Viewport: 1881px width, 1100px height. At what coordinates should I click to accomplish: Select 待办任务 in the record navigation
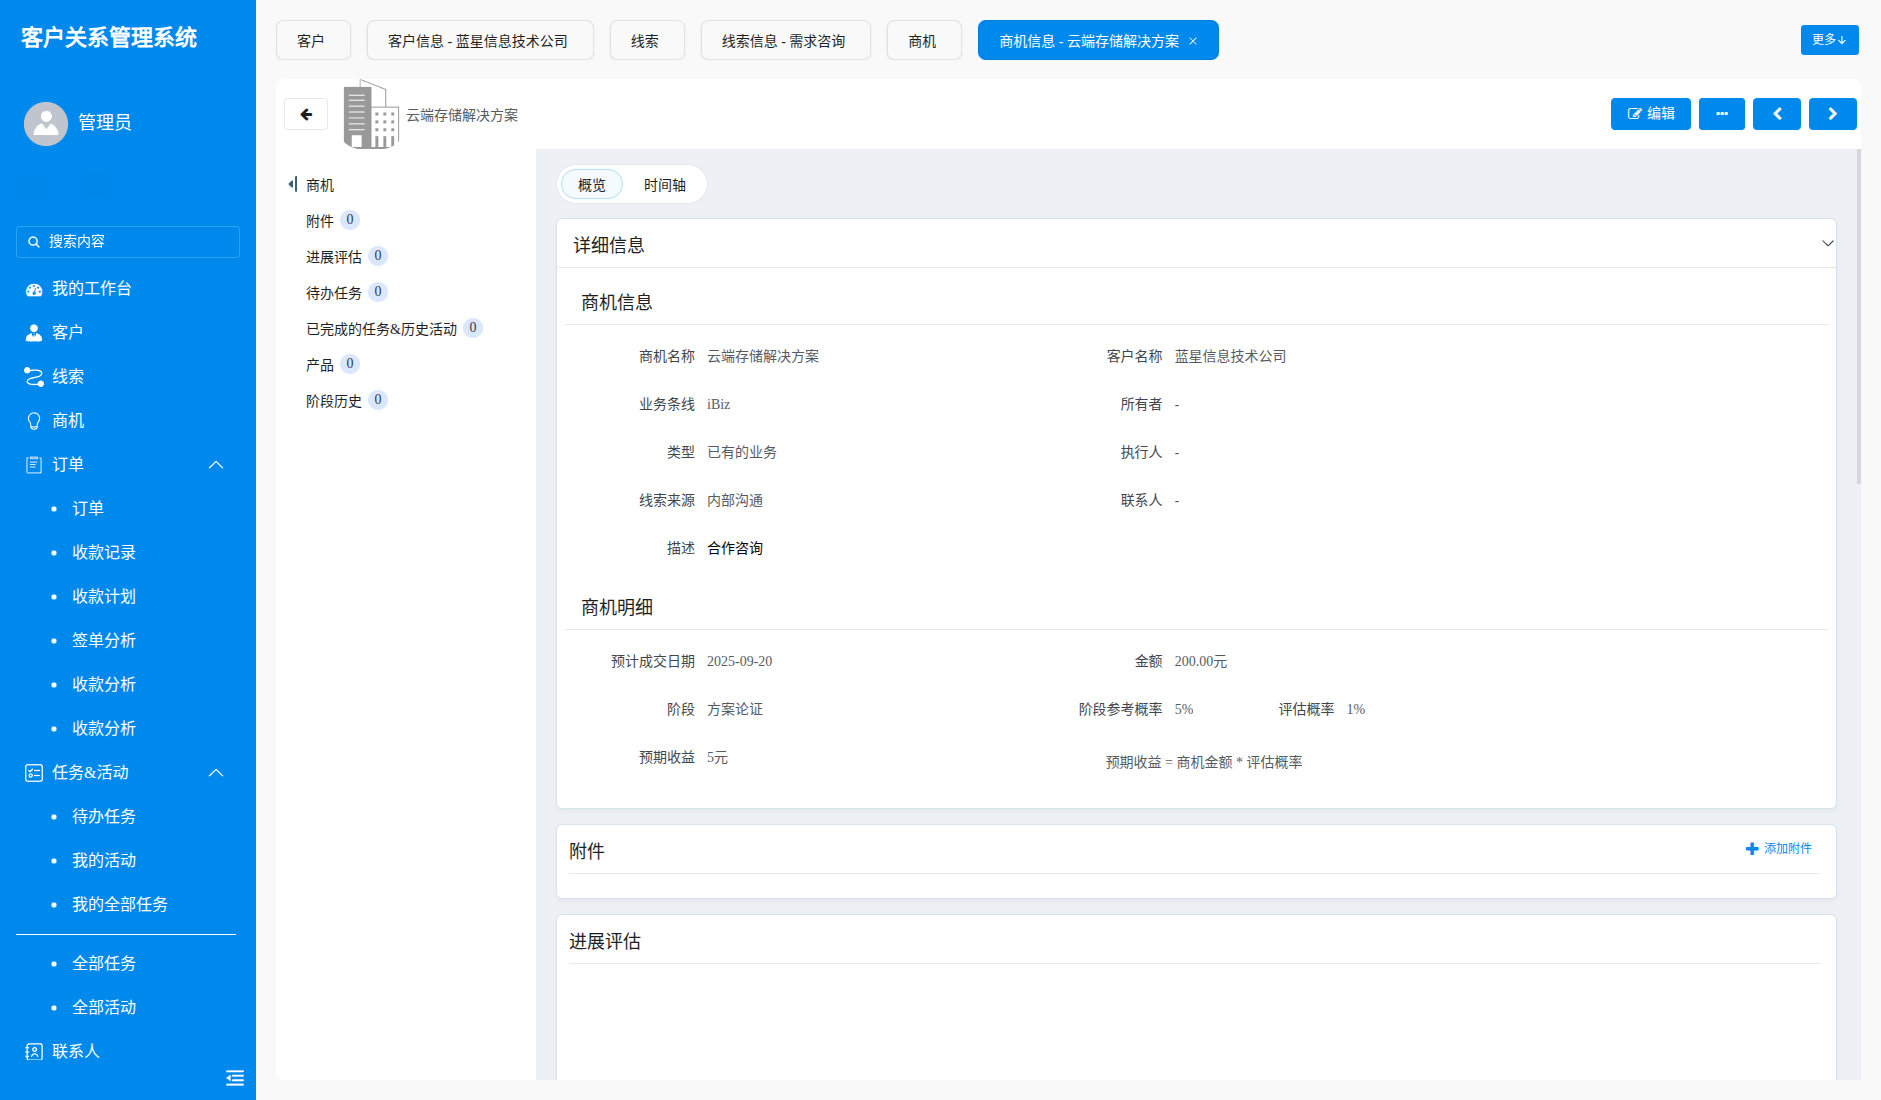pyautogui.click(x=334, y=293)
